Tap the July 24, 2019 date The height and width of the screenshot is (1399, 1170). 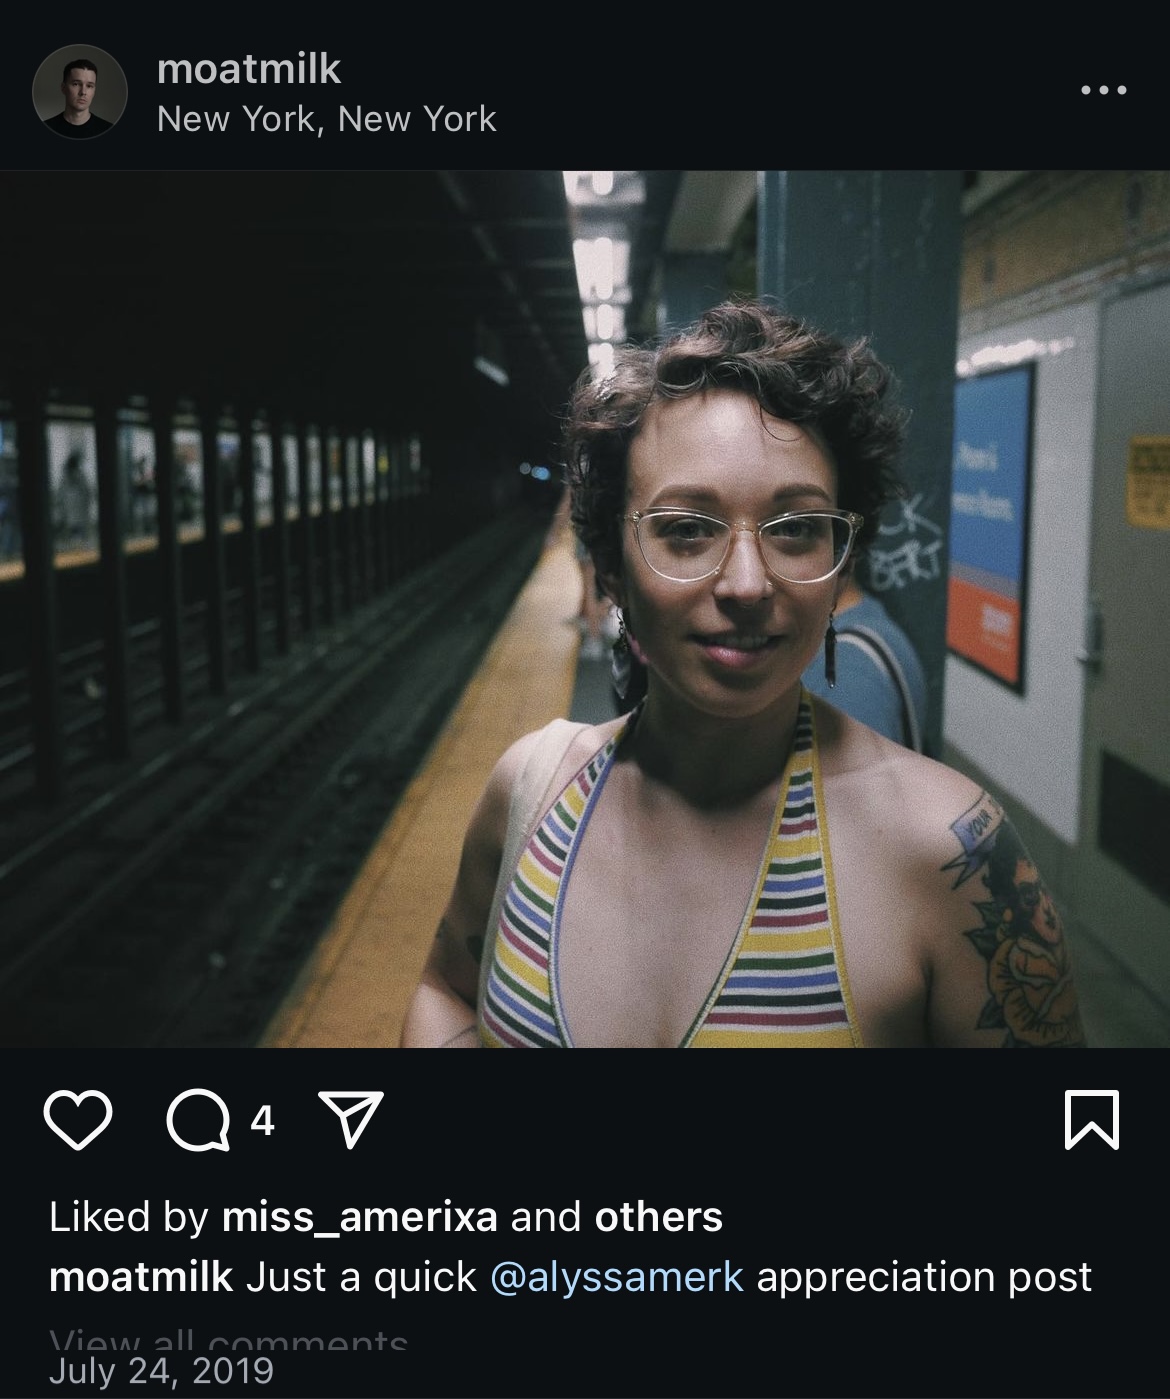(161, 1370)
